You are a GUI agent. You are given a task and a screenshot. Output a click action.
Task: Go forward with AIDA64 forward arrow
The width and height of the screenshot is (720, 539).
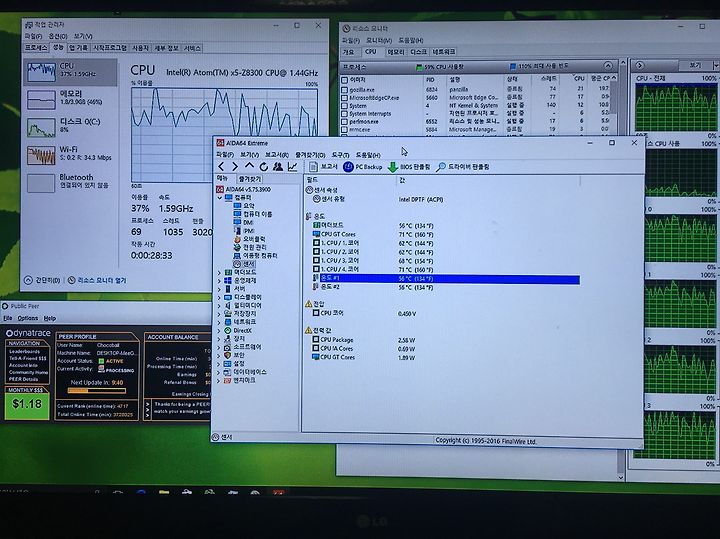pos(235,167)
